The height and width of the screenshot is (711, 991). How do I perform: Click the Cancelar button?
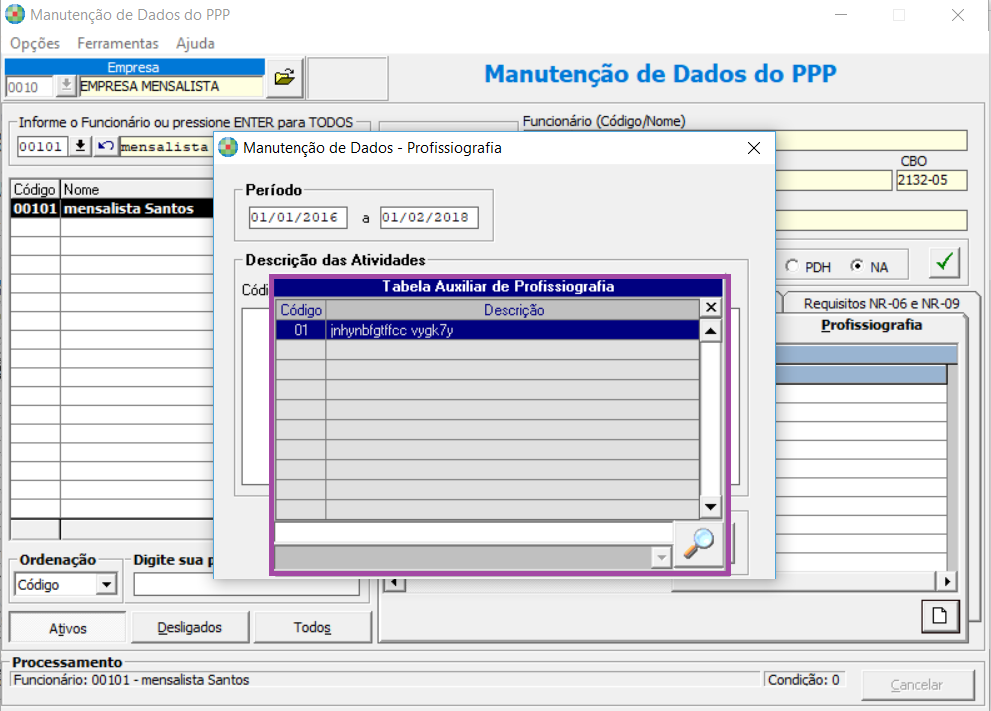tap(917, 685)
